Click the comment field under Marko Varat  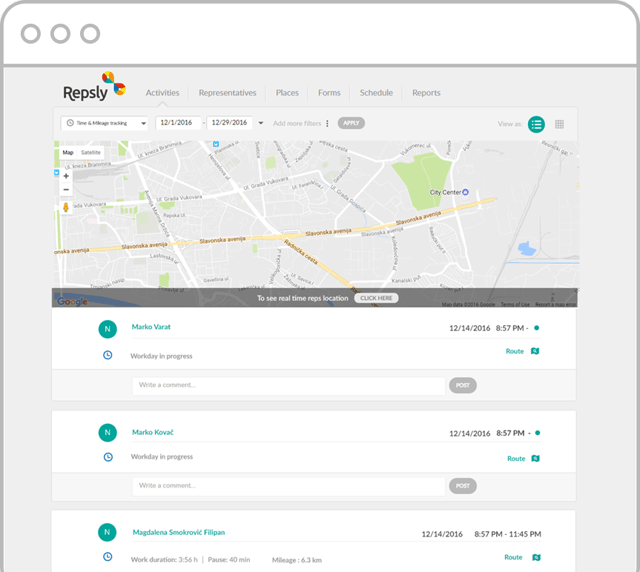289,385
